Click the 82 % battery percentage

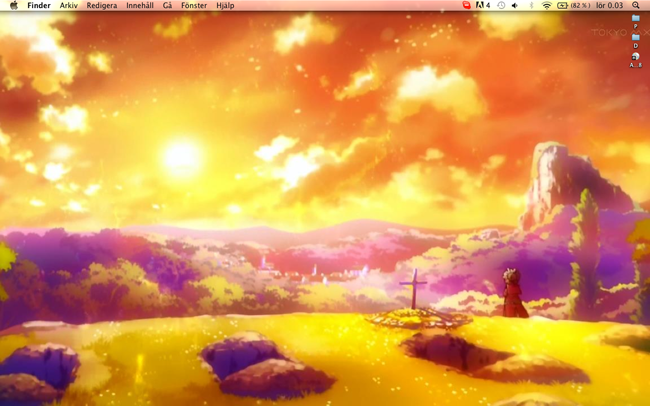click(580, 5)
